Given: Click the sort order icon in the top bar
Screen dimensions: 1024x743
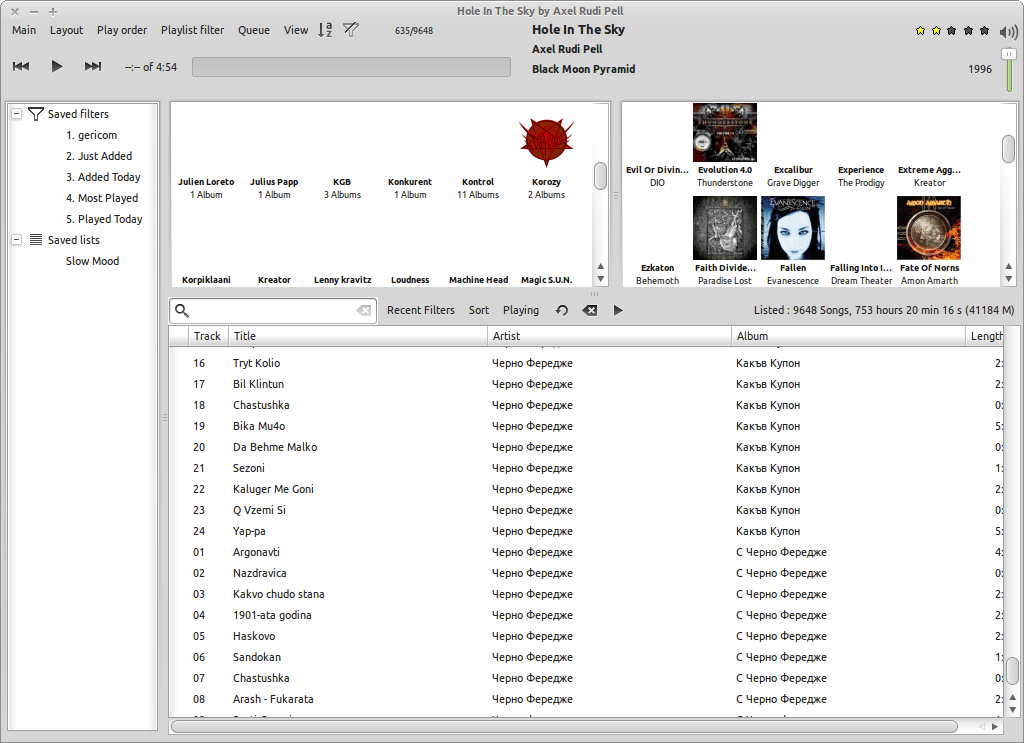Looking at the screenshot, I should click(325, 30).
